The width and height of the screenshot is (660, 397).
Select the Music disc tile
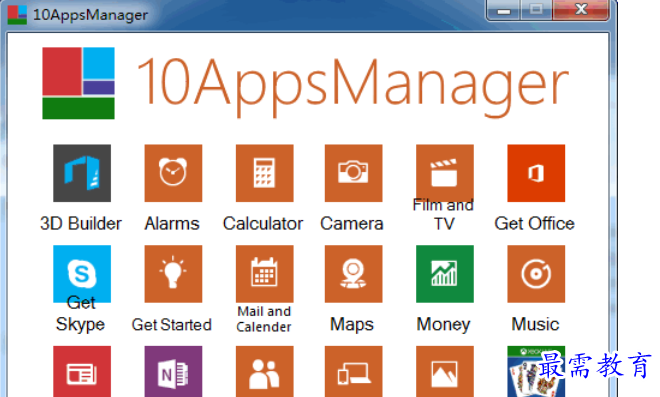[x=536, y=274]
